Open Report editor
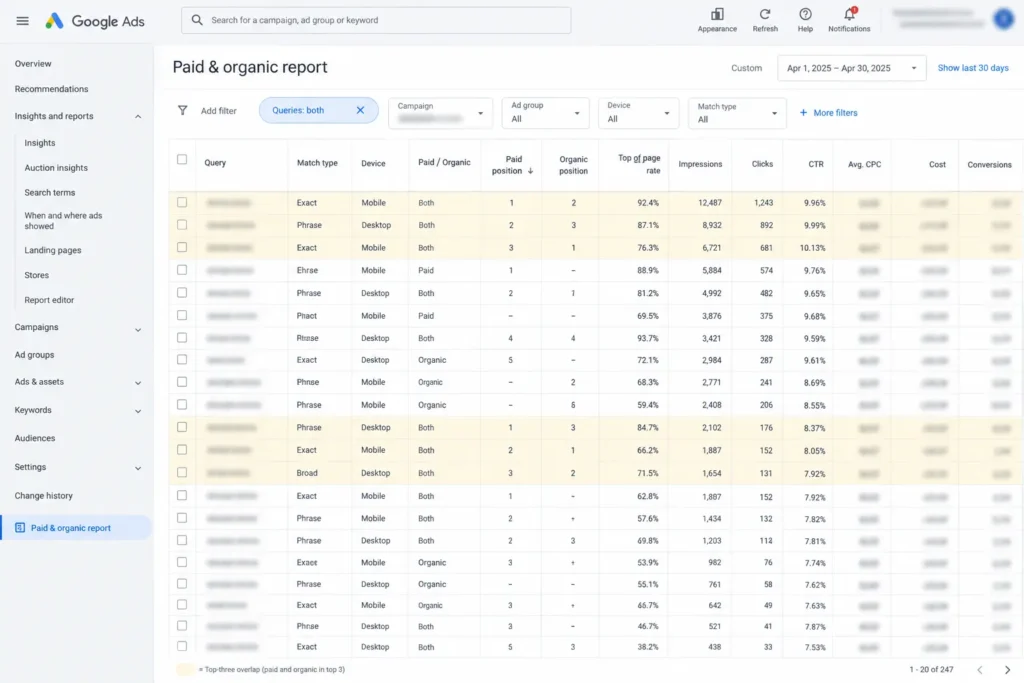Image resolution: width=1024 pixels, height=683 pixels. 49,300
